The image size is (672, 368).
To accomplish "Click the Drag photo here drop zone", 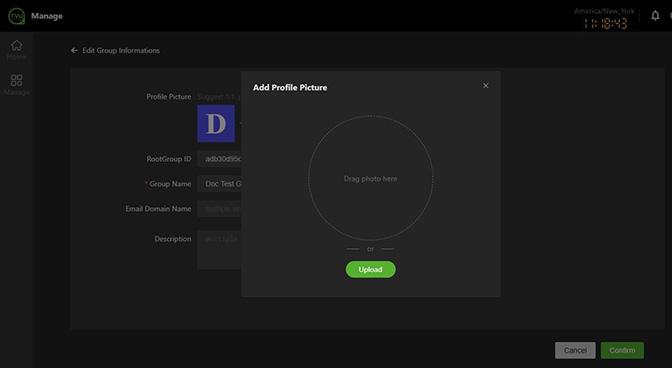I will pos(370,178).
